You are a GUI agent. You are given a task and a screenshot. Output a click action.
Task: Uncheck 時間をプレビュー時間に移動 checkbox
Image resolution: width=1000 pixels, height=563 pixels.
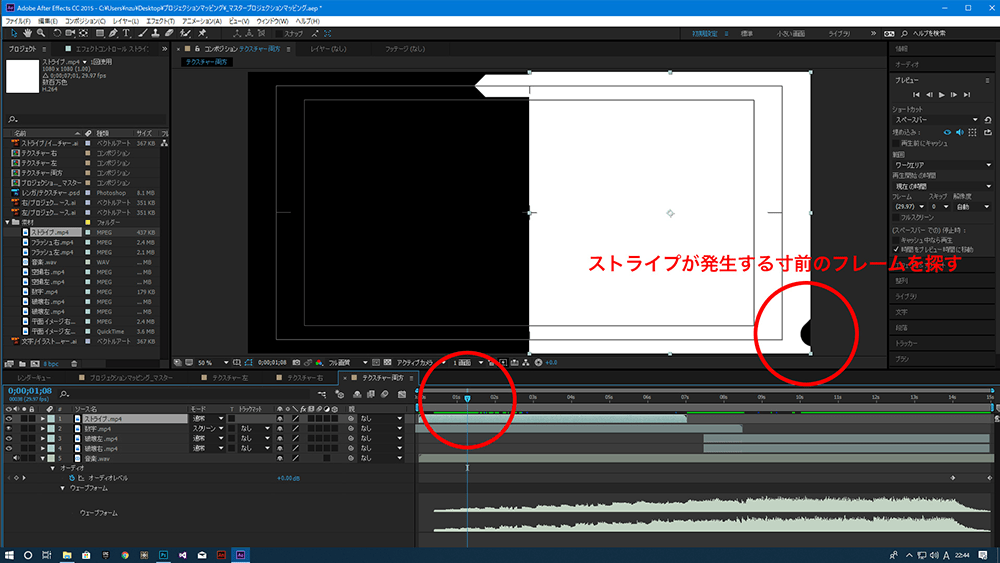tap(896, 249)
